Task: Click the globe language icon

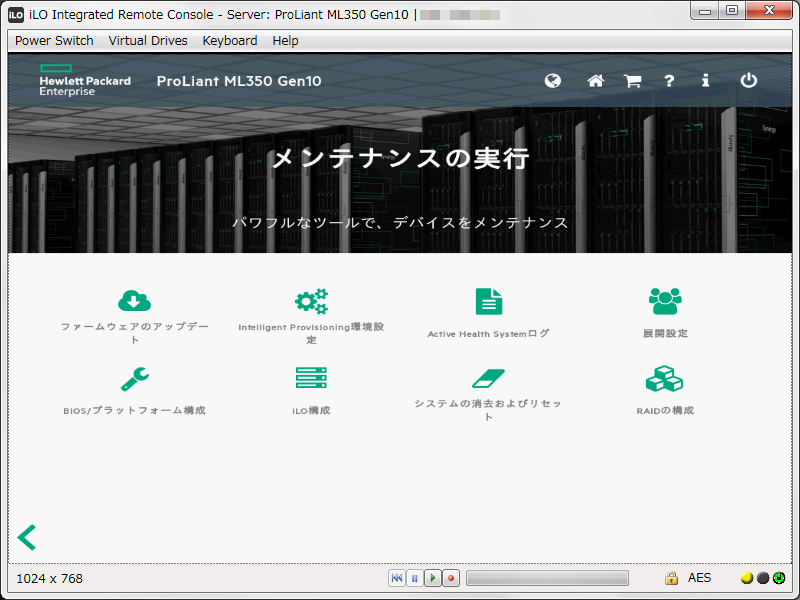Action: [553, 81]
